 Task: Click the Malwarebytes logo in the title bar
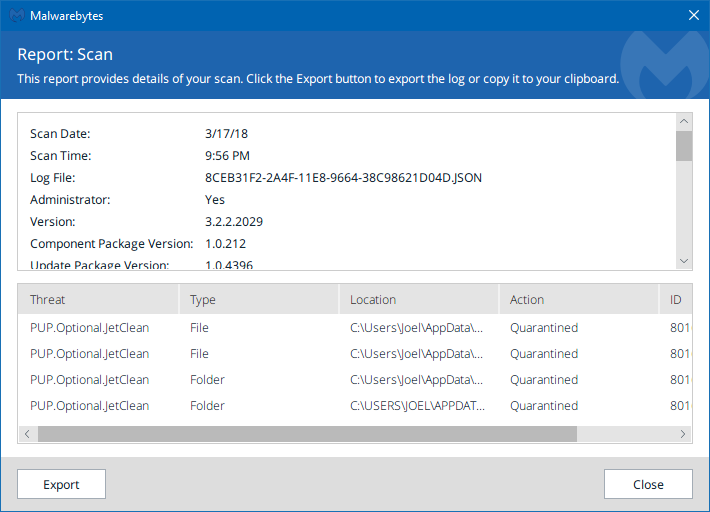16,16
